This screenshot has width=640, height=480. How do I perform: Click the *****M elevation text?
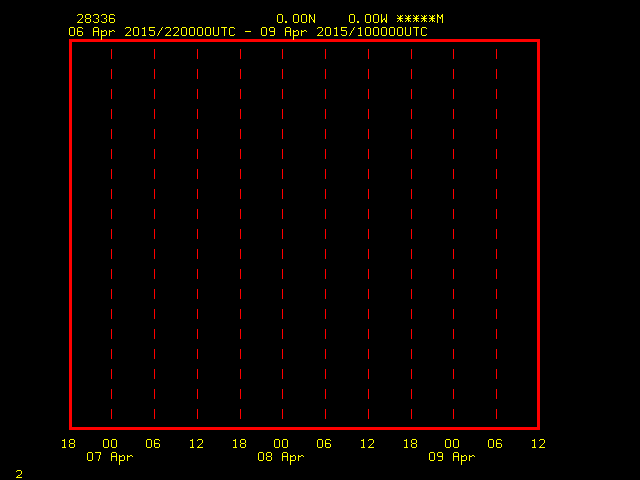coord(420,19)
